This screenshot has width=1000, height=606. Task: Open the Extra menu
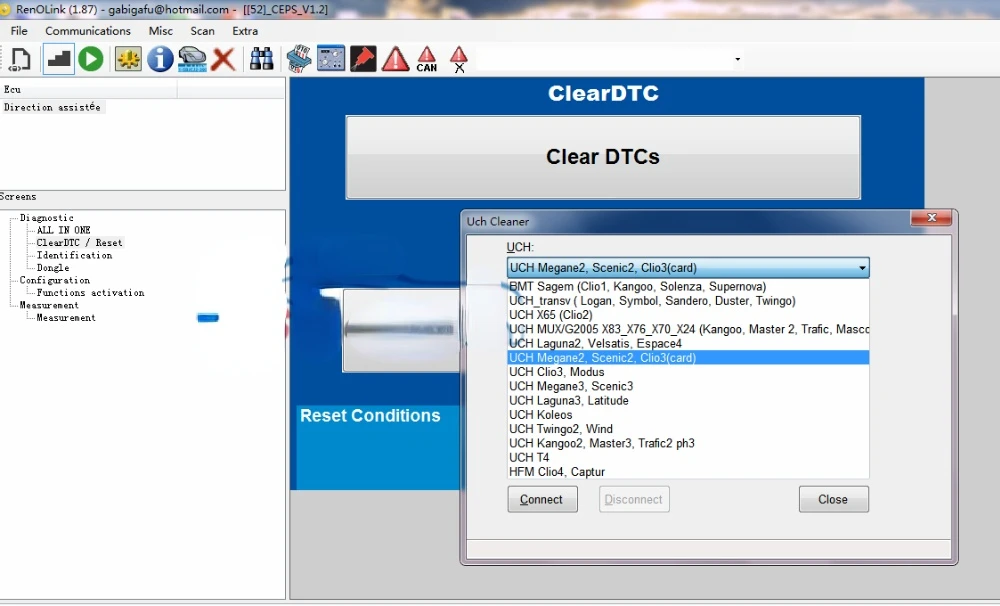pyautogui.click(x=245, y=31)
